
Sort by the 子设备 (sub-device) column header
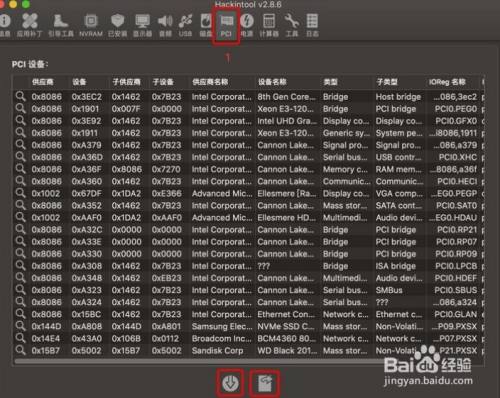163,82
